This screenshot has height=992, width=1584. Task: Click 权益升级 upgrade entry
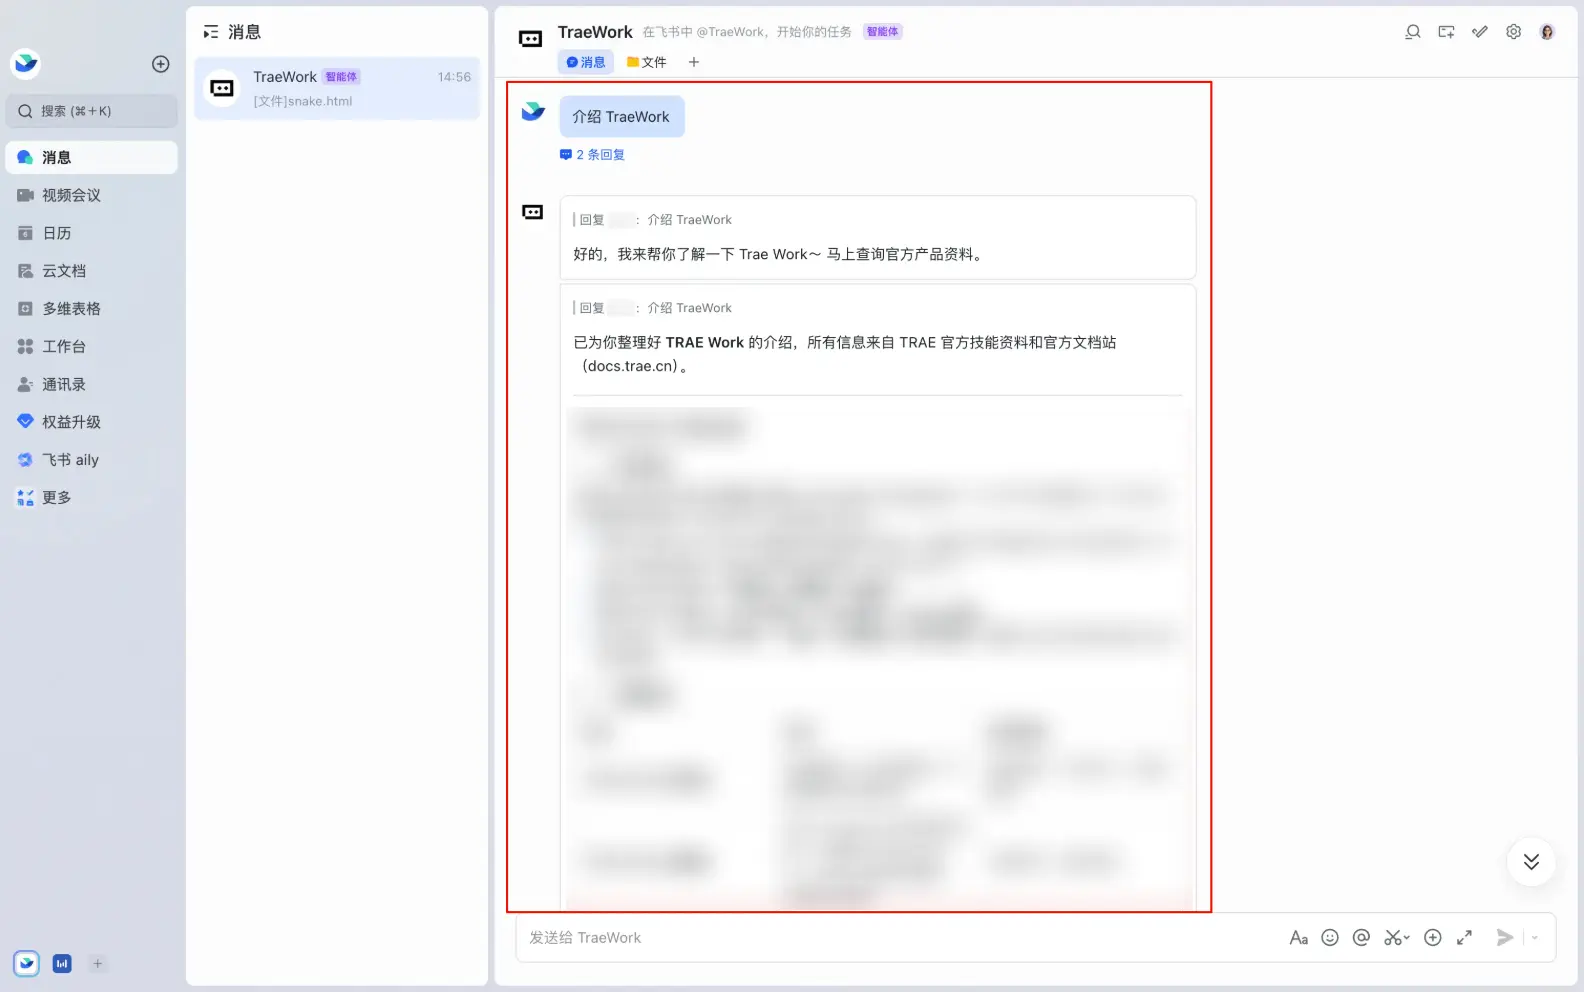92,422
